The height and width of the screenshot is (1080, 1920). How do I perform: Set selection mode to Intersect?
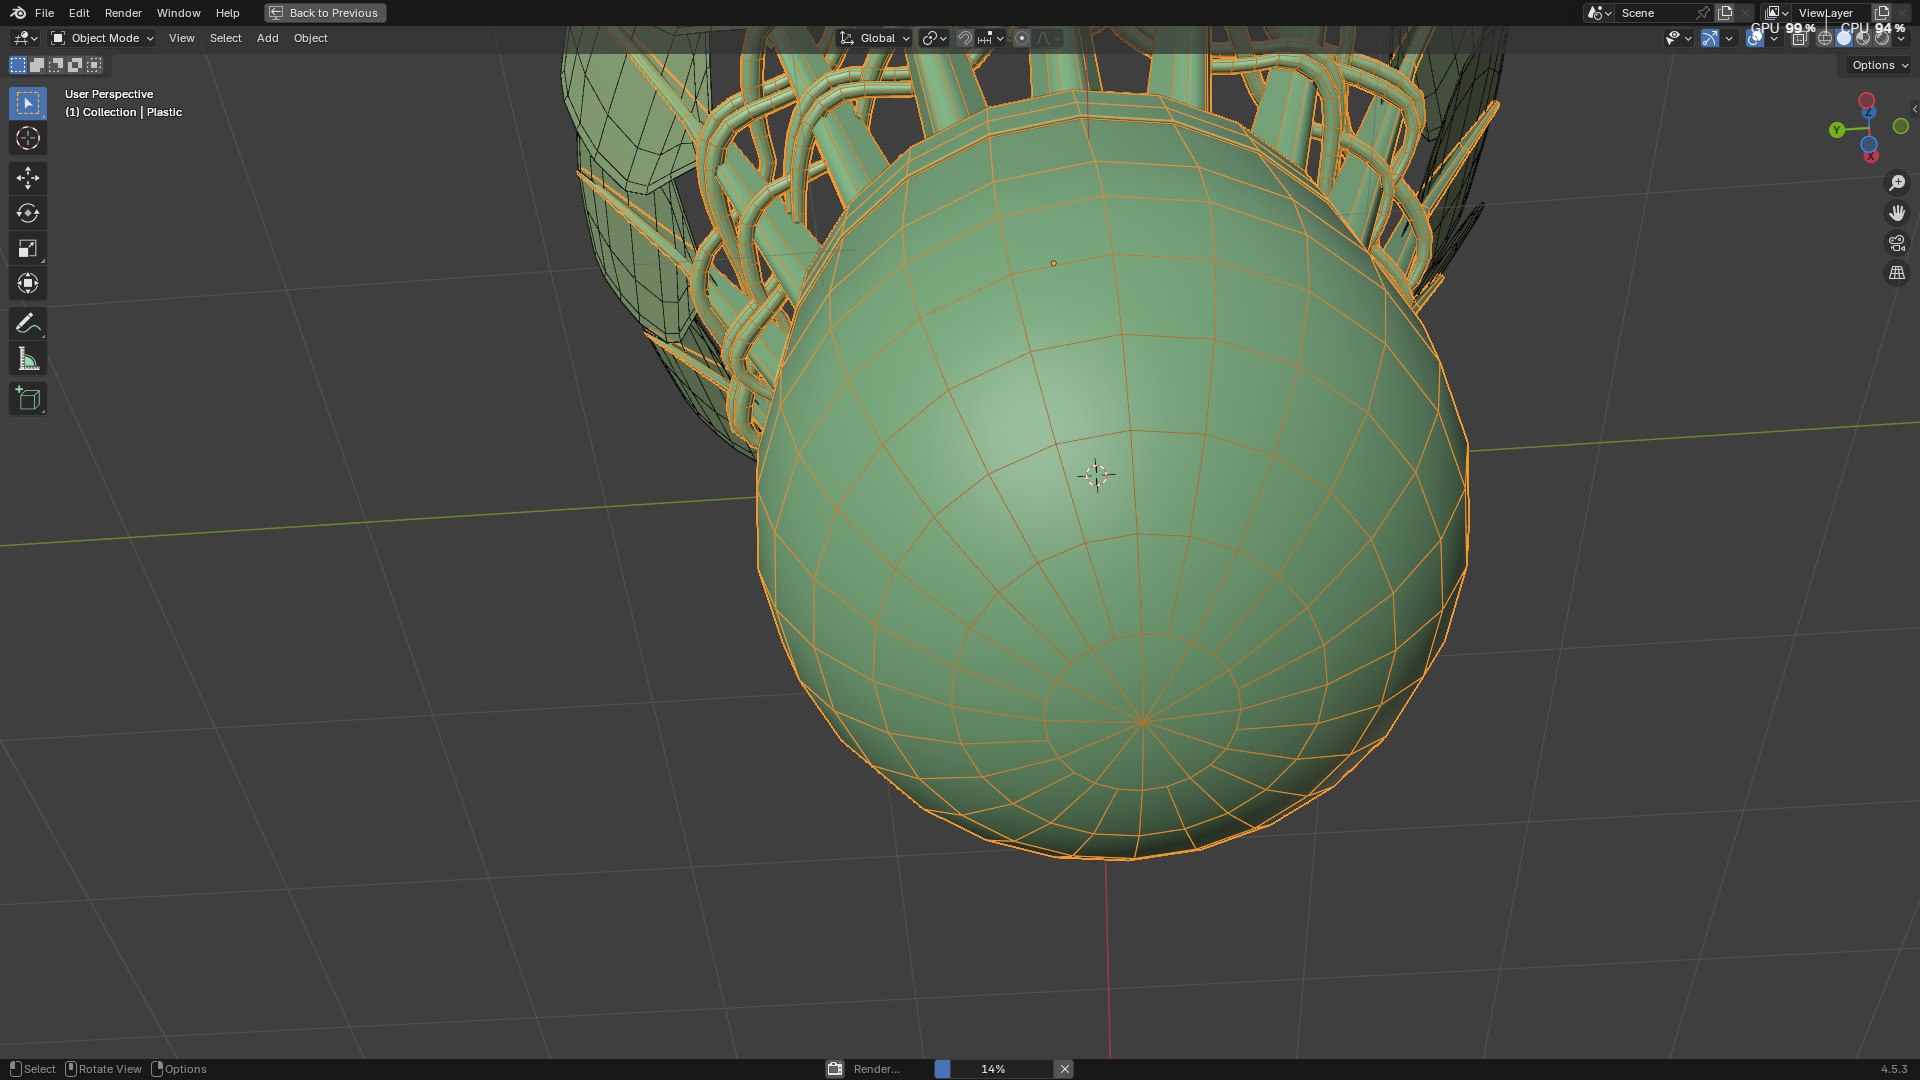tap(94, 65)
